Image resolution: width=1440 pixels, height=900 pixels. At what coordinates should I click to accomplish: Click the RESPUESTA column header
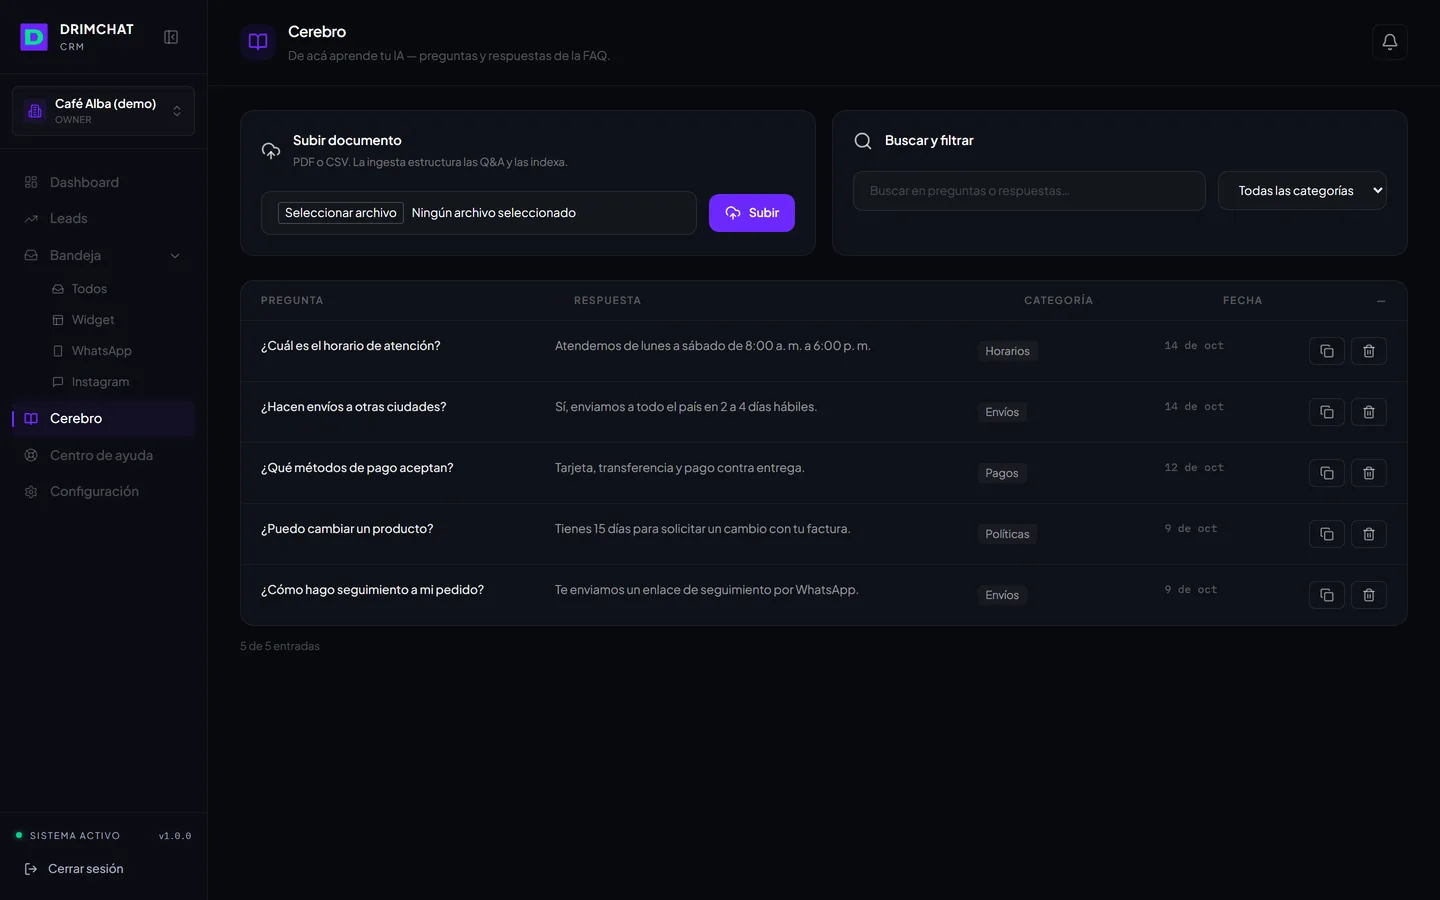[607, 301]
